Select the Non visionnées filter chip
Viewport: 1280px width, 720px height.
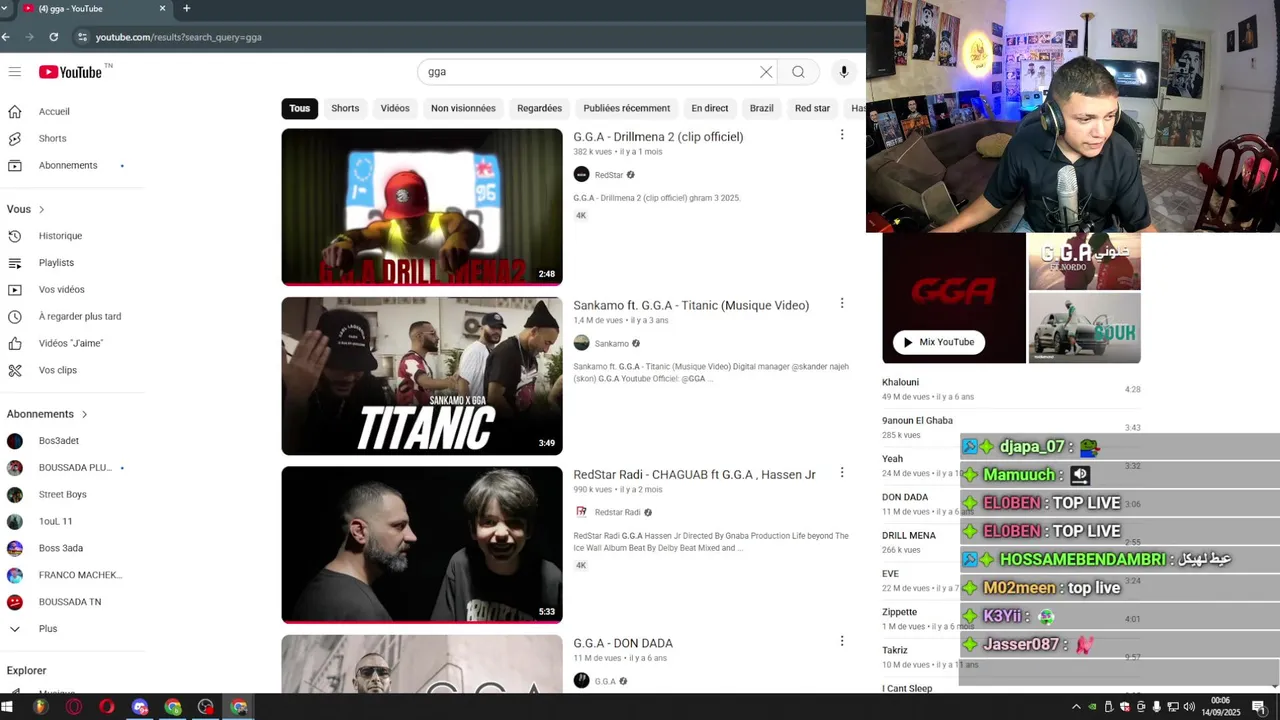click(463, 108)
